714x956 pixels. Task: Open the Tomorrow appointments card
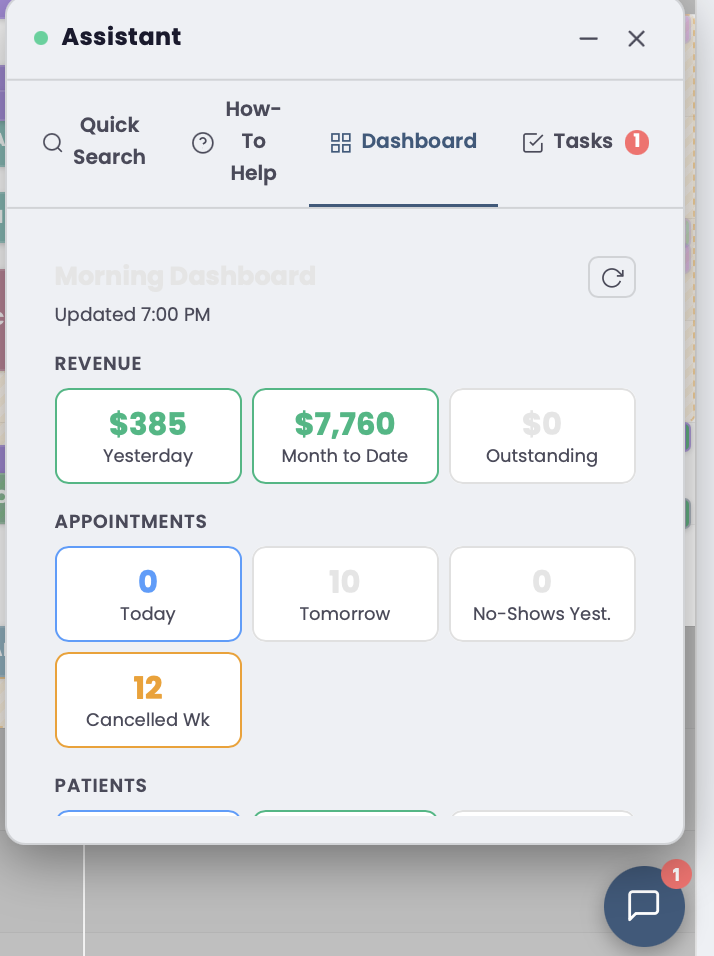(x=345, y=594)
